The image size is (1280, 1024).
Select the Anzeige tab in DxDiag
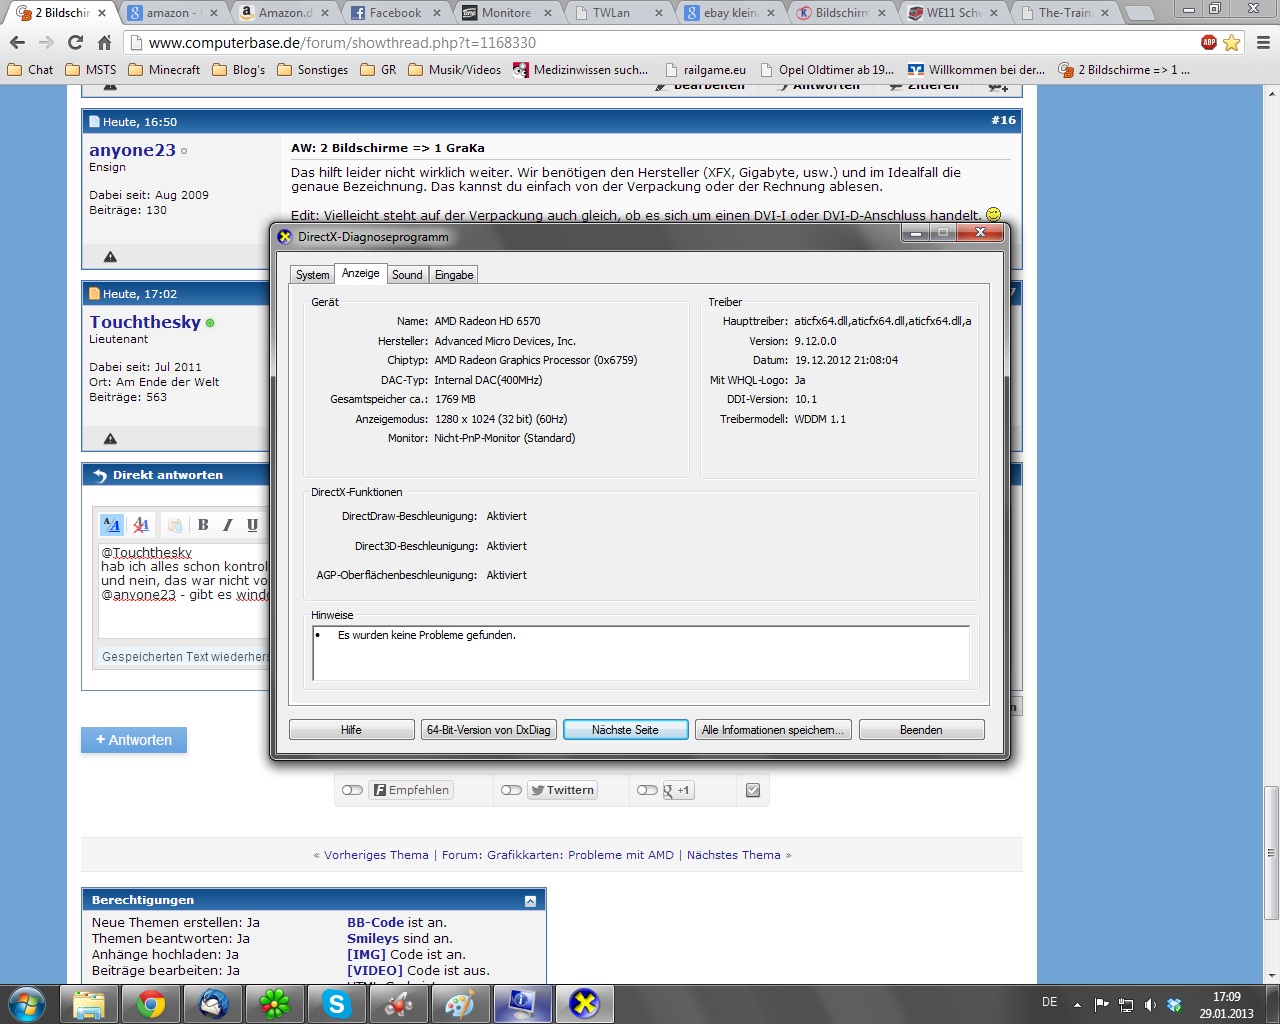click(x=360, y=273)
